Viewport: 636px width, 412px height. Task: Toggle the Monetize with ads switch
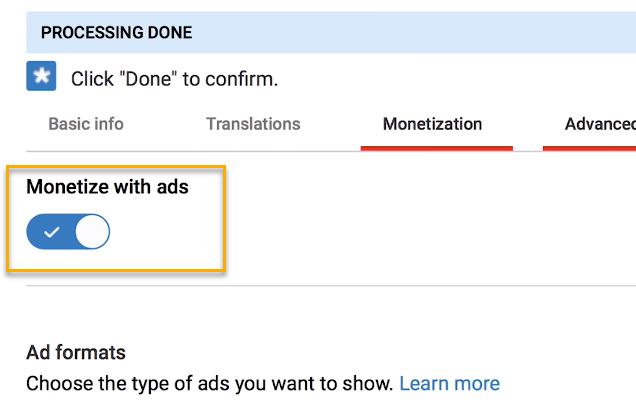pyautogui.click(x=68, y=232)
